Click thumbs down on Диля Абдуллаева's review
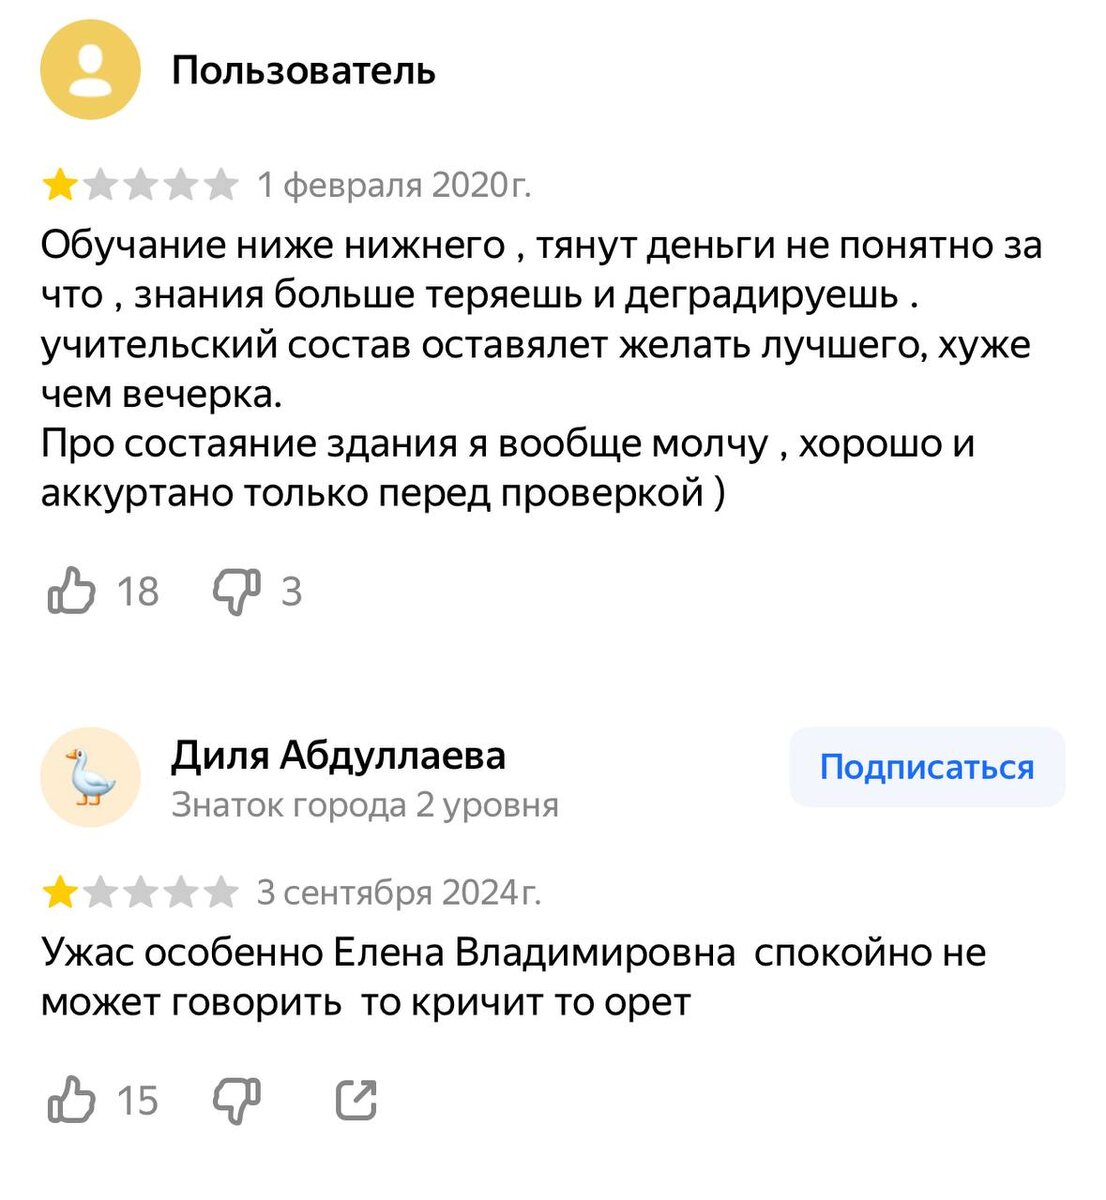The height and width of the screenshot is (1200, 1106). tap(236, 1100)
